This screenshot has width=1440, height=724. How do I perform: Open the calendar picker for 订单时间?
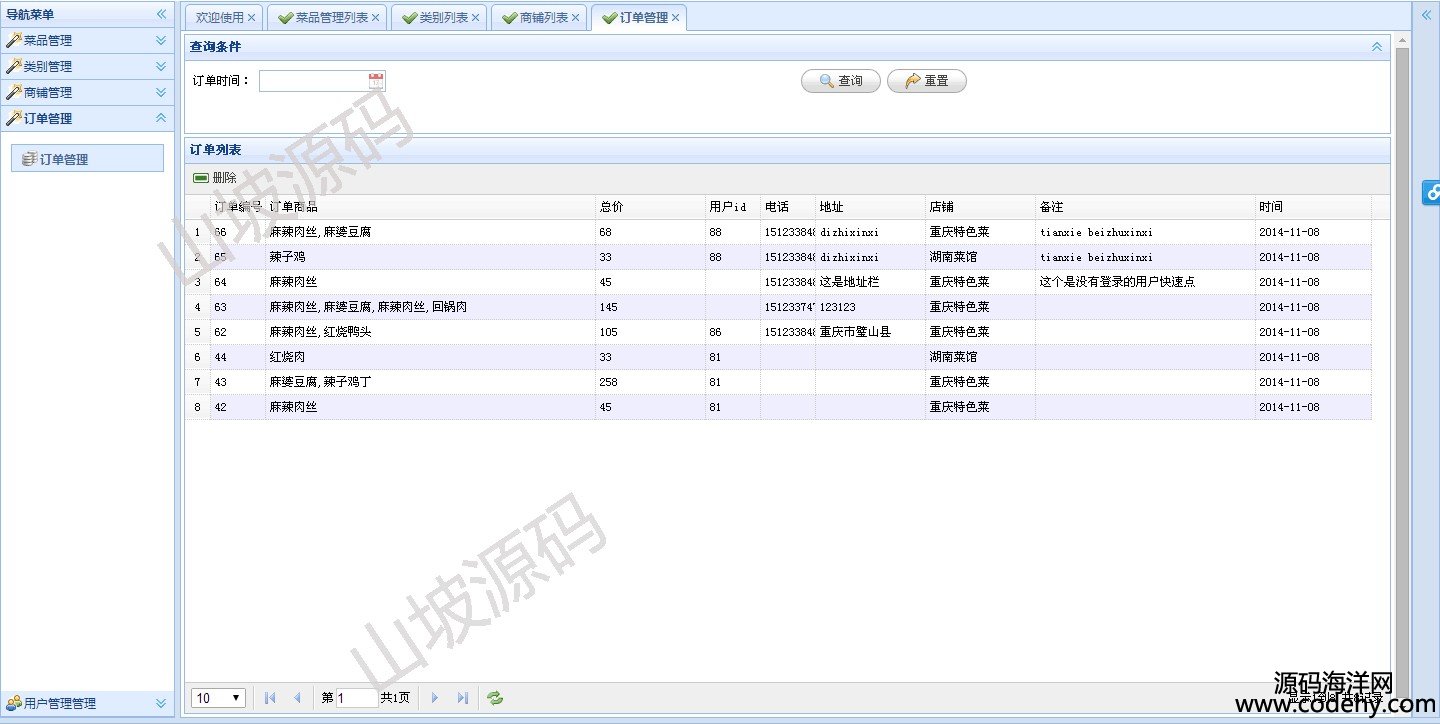point(376,81)
